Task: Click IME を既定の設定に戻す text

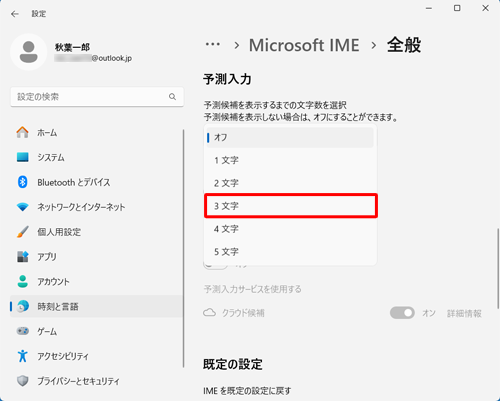Action: pos(247,390)
